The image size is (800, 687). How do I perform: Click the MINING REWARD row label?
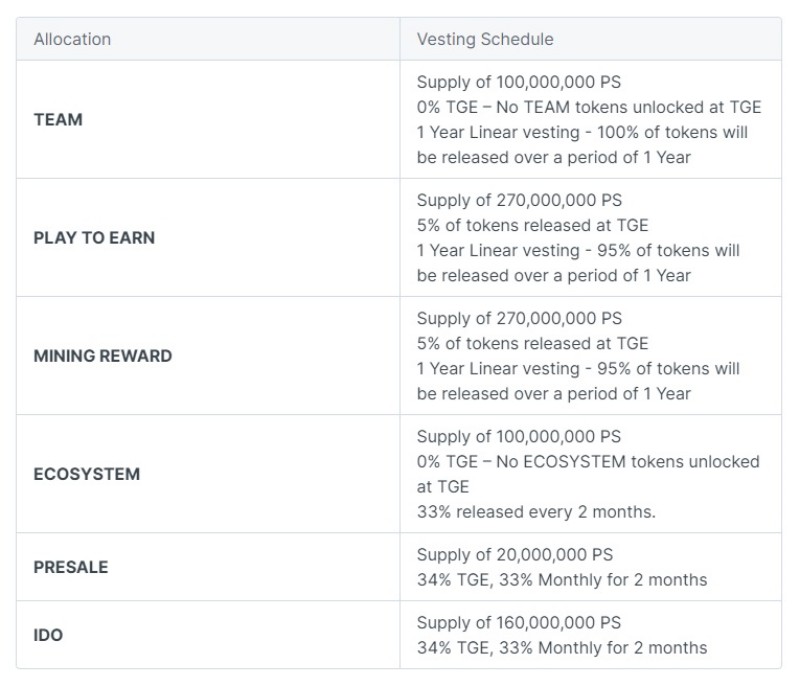[x=102, y=356]
